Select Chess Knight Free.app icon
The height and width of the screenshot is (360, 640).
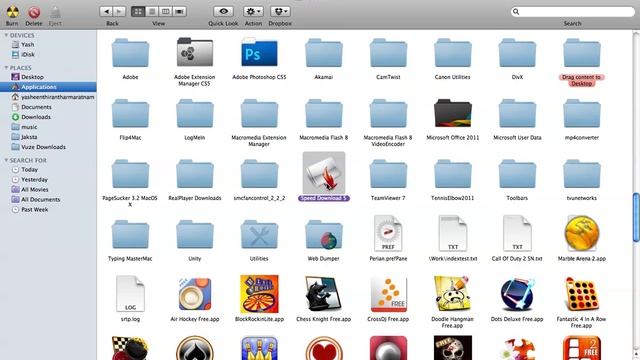click(324, 294)
